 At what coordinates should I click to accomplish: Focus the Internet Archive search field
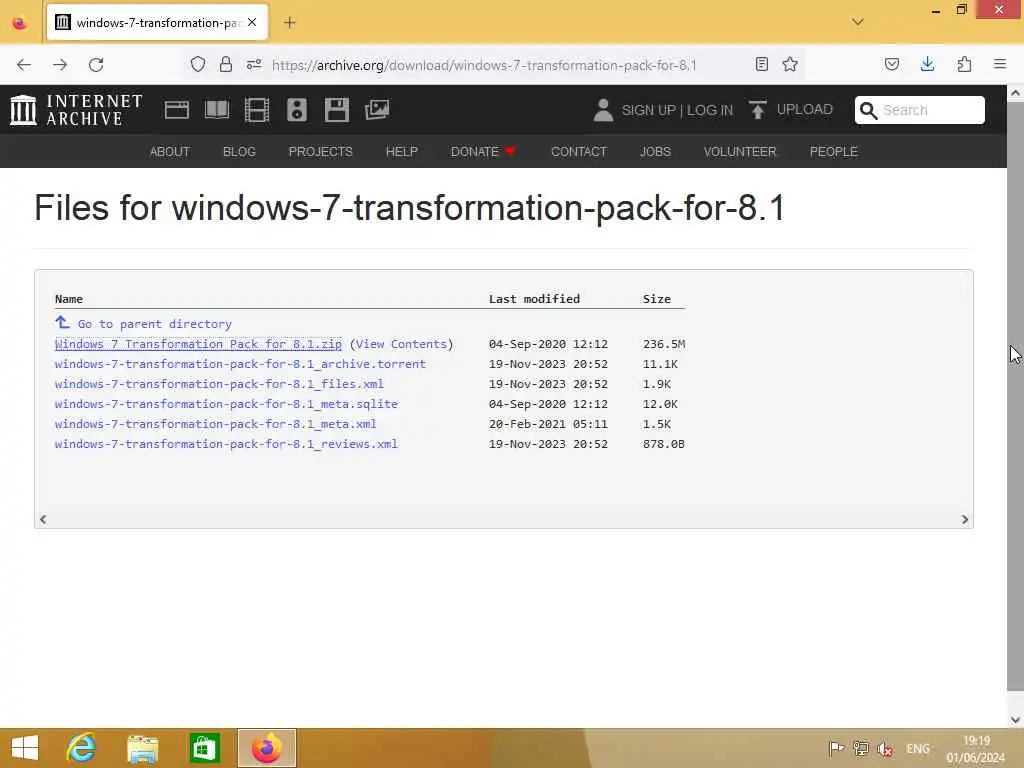pos(920,110)
